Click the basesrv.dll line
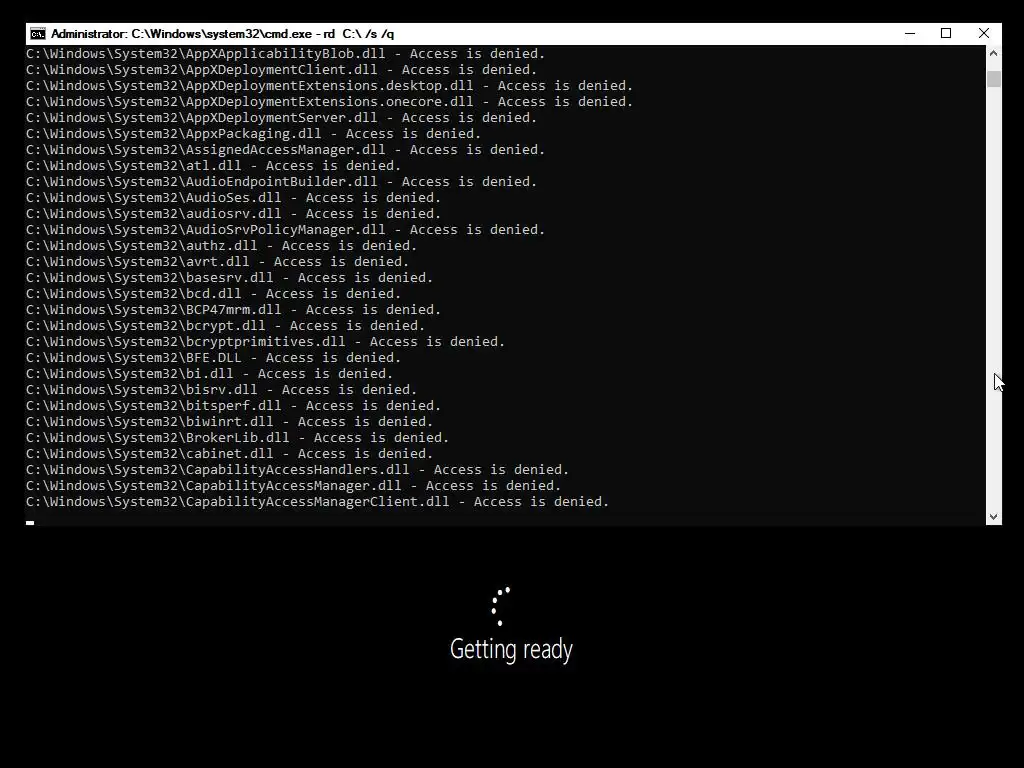 click(230, 278)
